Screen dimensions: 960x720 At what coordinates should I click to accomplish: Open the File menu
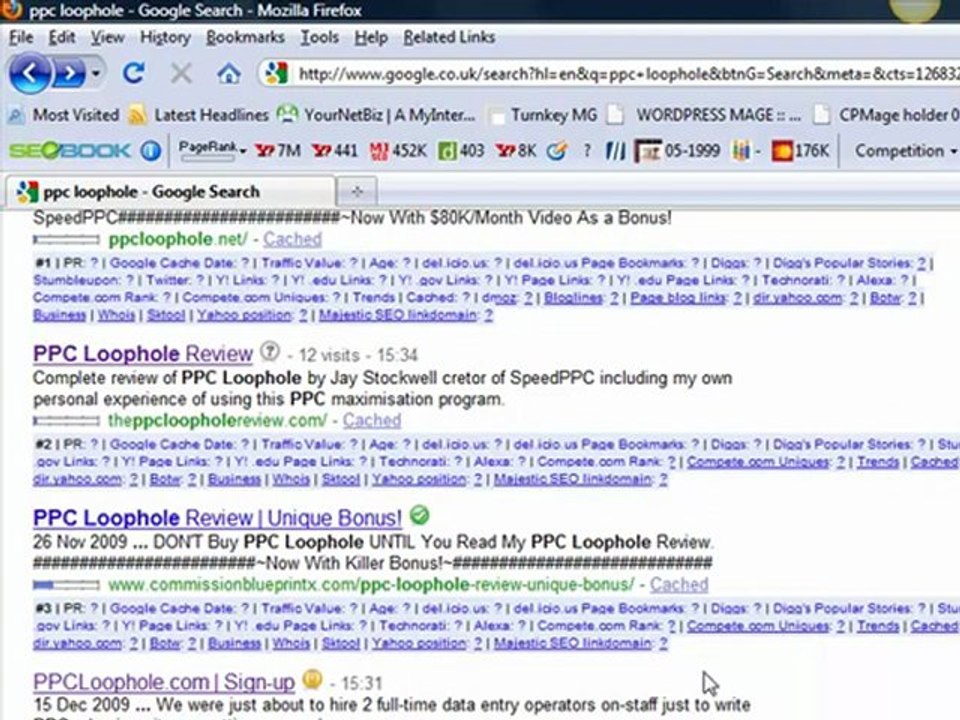(x=21, y=37)
